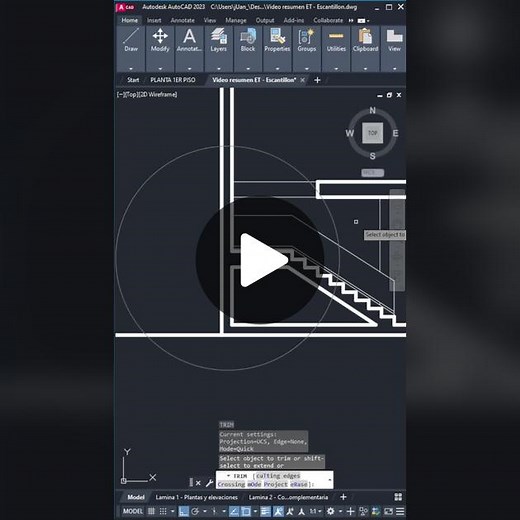The height and width of the screenshot is (520, 520).
Task: Click the Annotation Monitor plus icon in status bar
Action: [x=350, y=511]
